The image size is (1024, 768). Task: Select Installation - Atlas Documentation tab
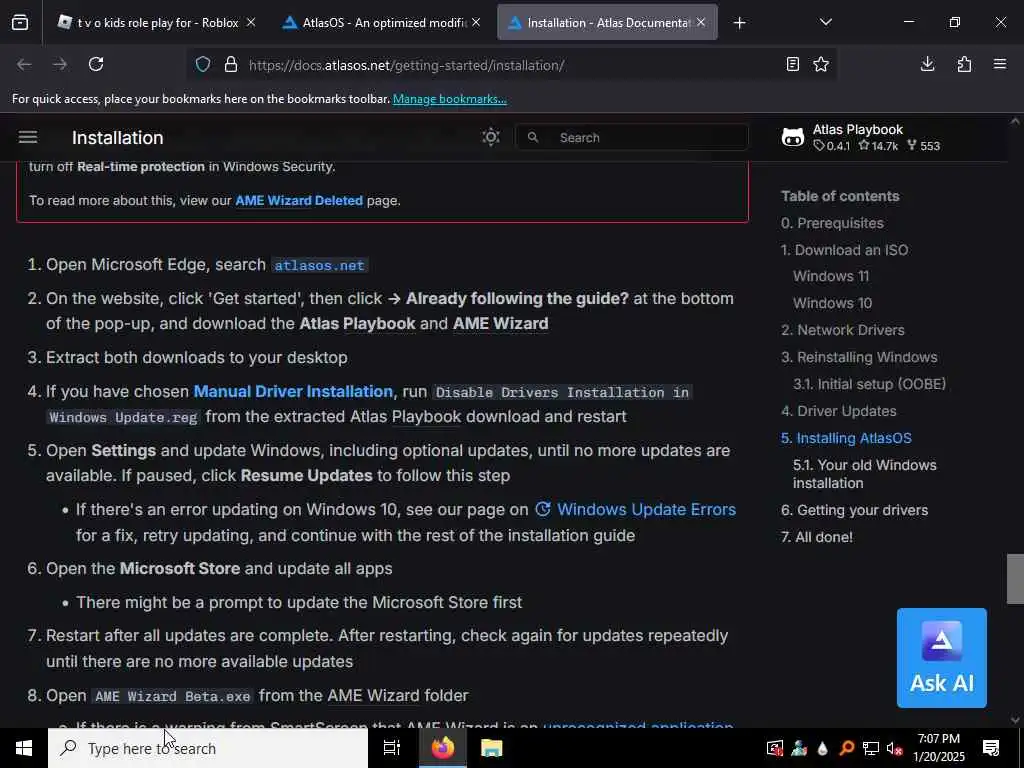coord(607,23)
